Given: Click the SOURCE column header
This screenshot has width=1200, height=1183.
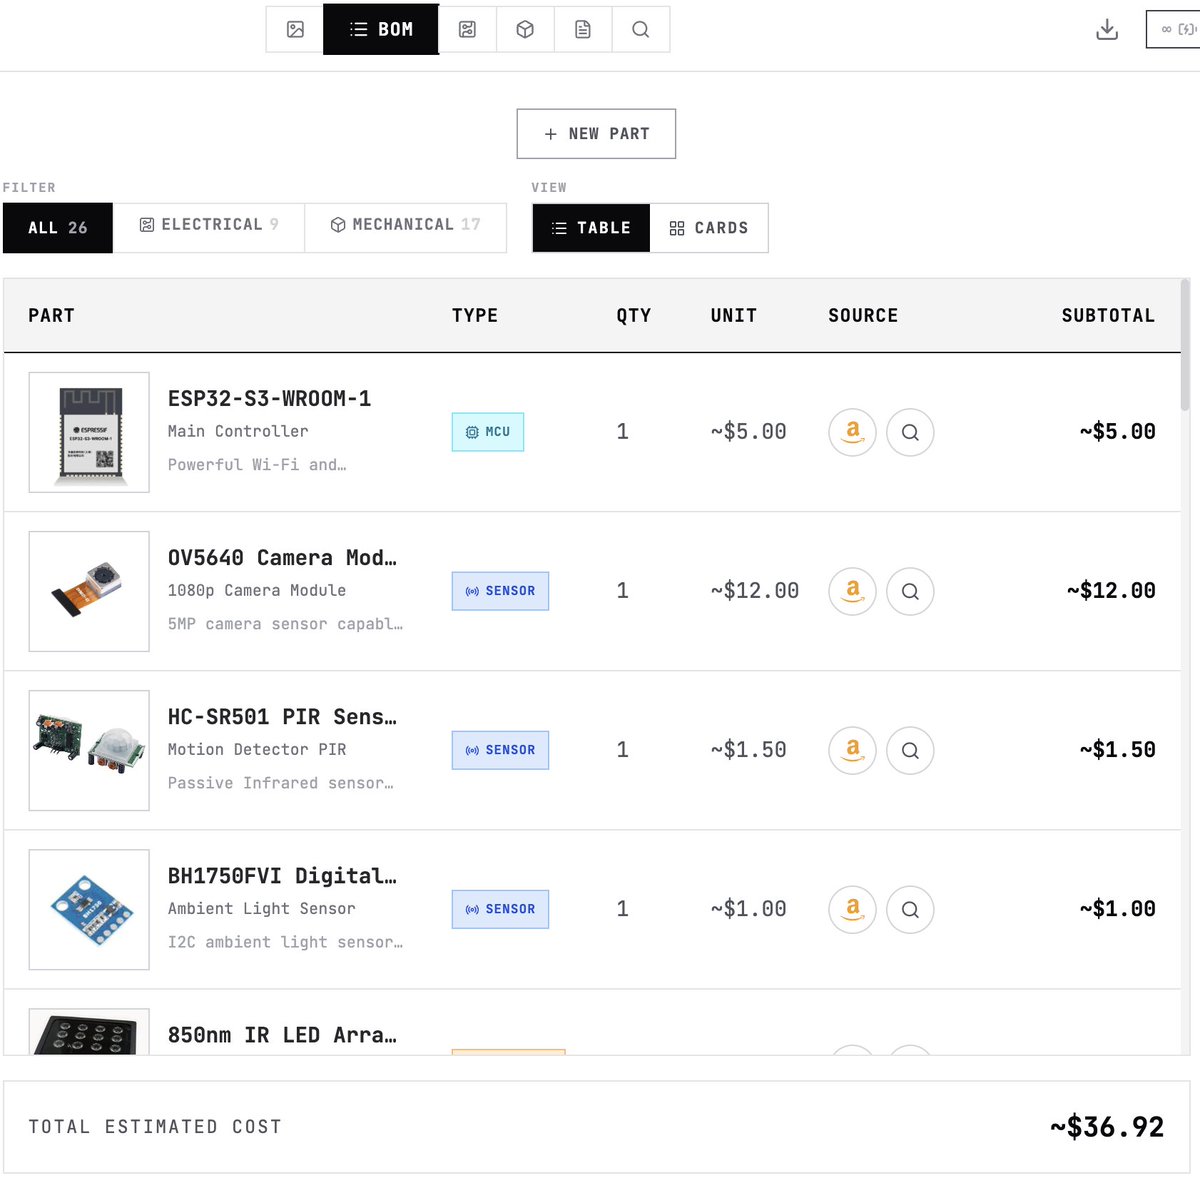Looking at the screenshot, I should tap(863, 315).
